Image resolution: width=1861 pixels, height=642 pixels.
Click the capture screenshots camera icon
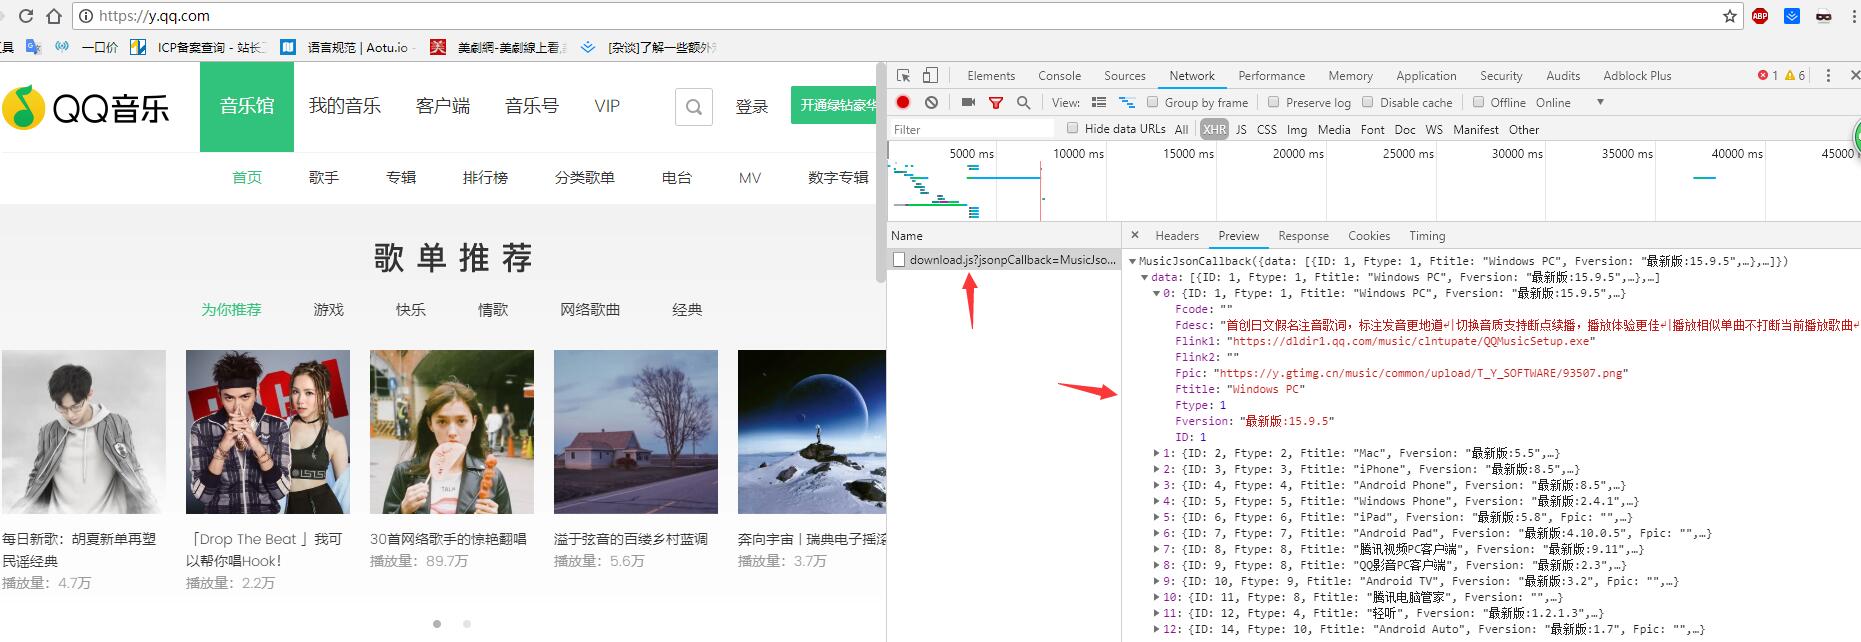(968, 102)
